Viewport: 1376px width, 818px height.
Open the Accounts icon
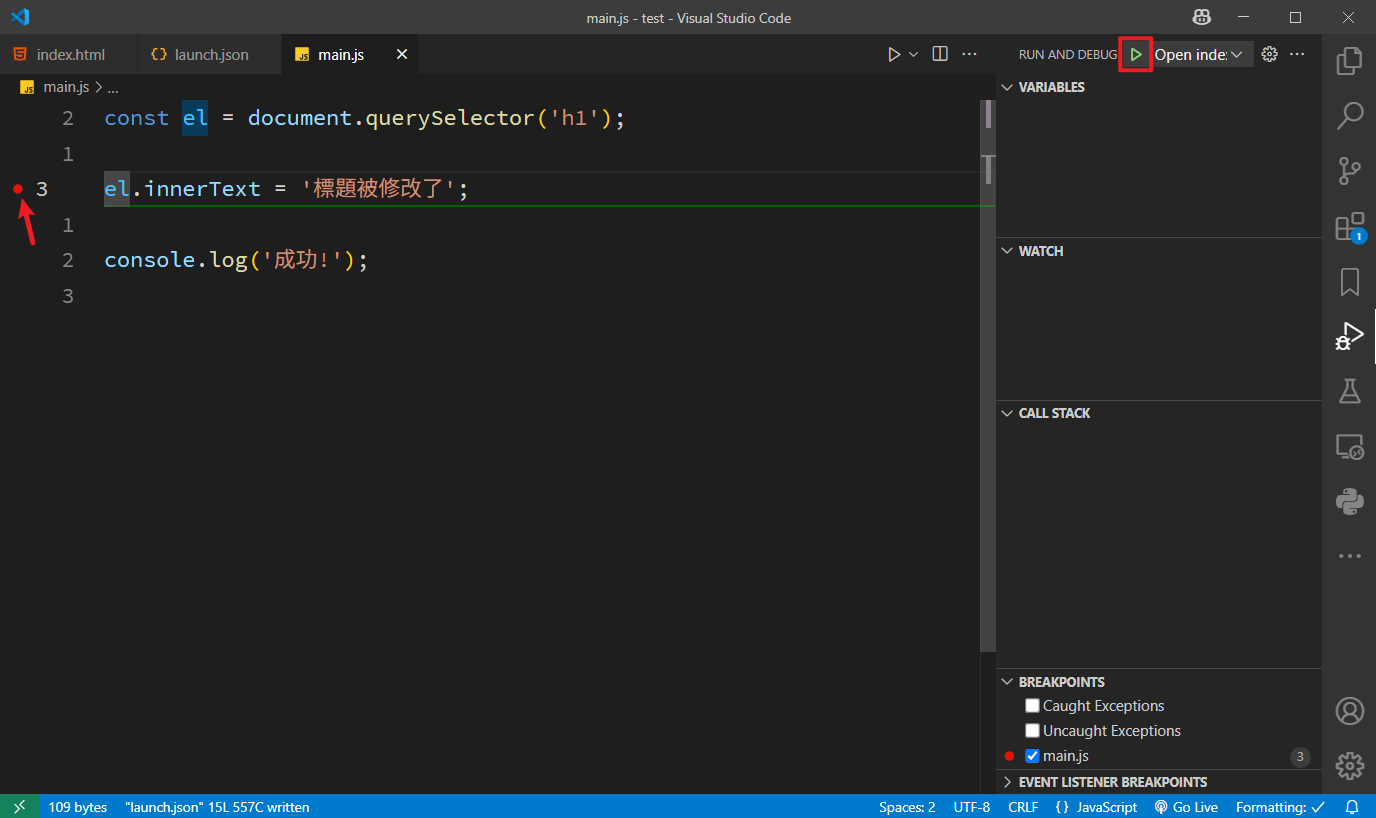pyautogui.click(x=1349, y=711)
